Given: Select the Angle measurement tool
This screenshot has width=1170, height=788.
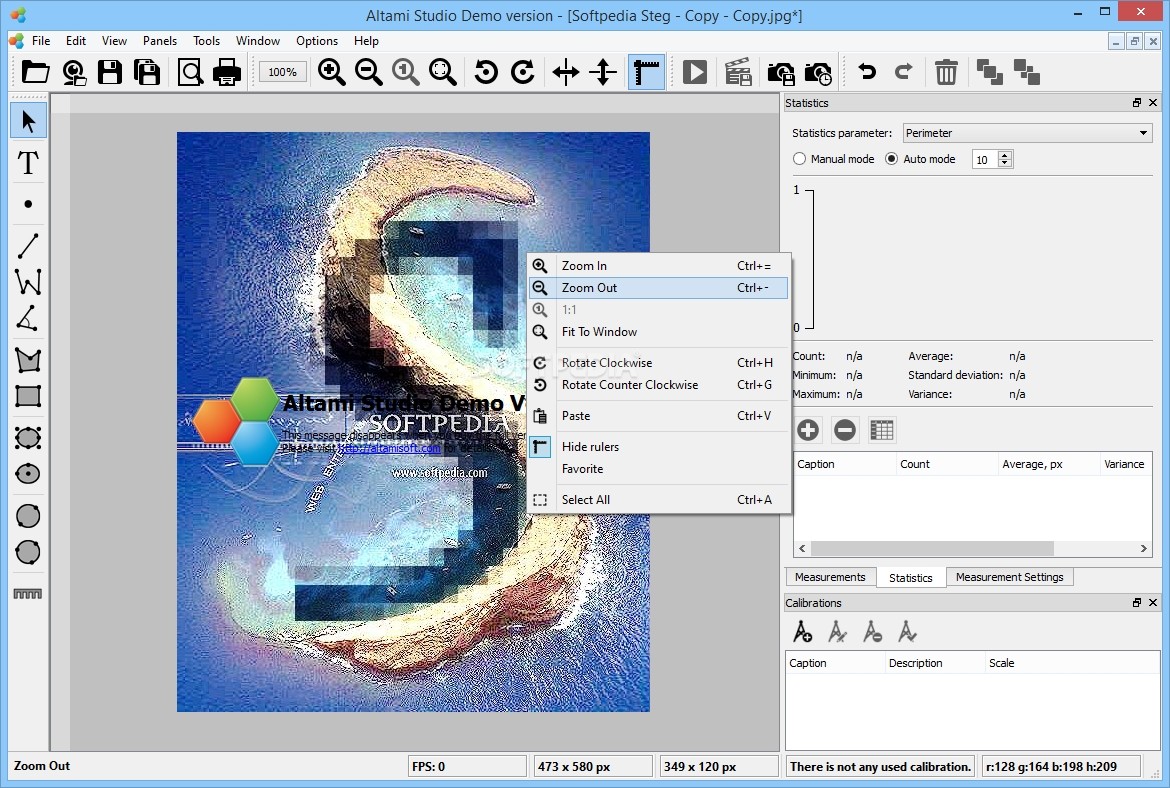Looking at the screenshot, I should [28, 319].
